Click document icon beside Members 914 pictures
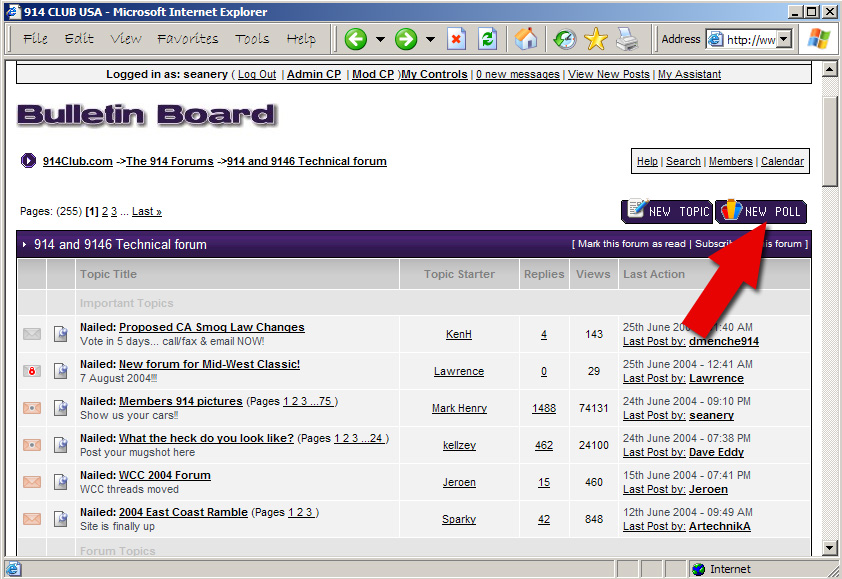The height and width of the screenshot is (579, 842). click(61, 408)
